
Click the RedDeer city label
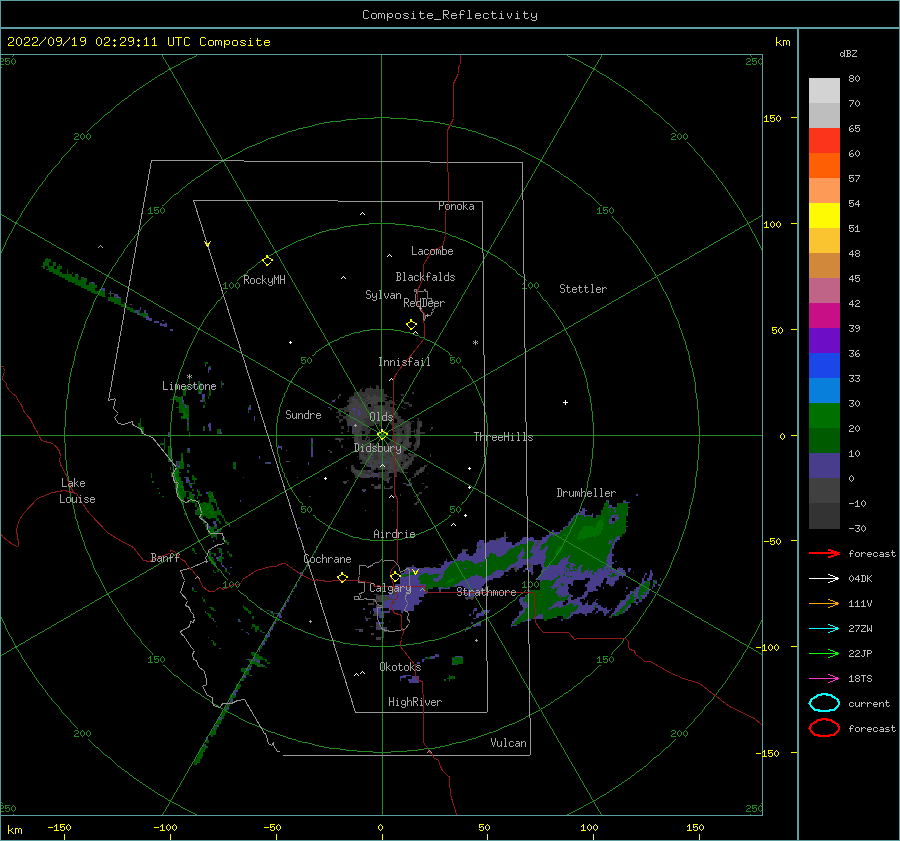coord(424,303)
